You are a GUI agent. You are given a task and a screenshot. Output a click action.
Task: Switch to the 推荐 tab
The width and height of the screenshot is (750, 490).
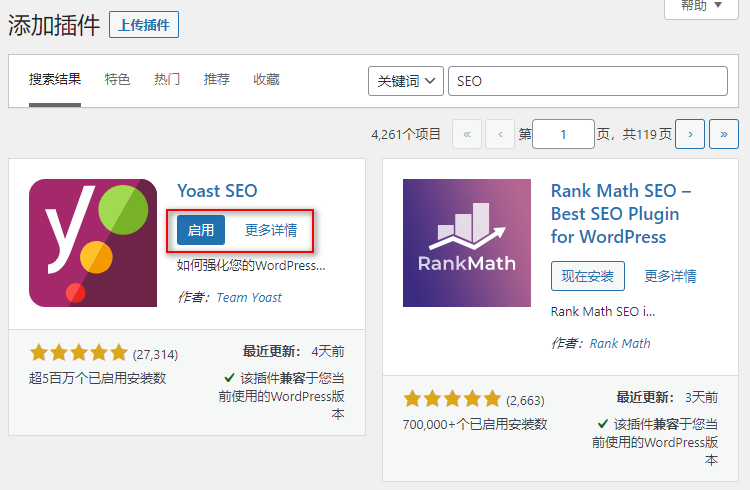coord(217,79)
